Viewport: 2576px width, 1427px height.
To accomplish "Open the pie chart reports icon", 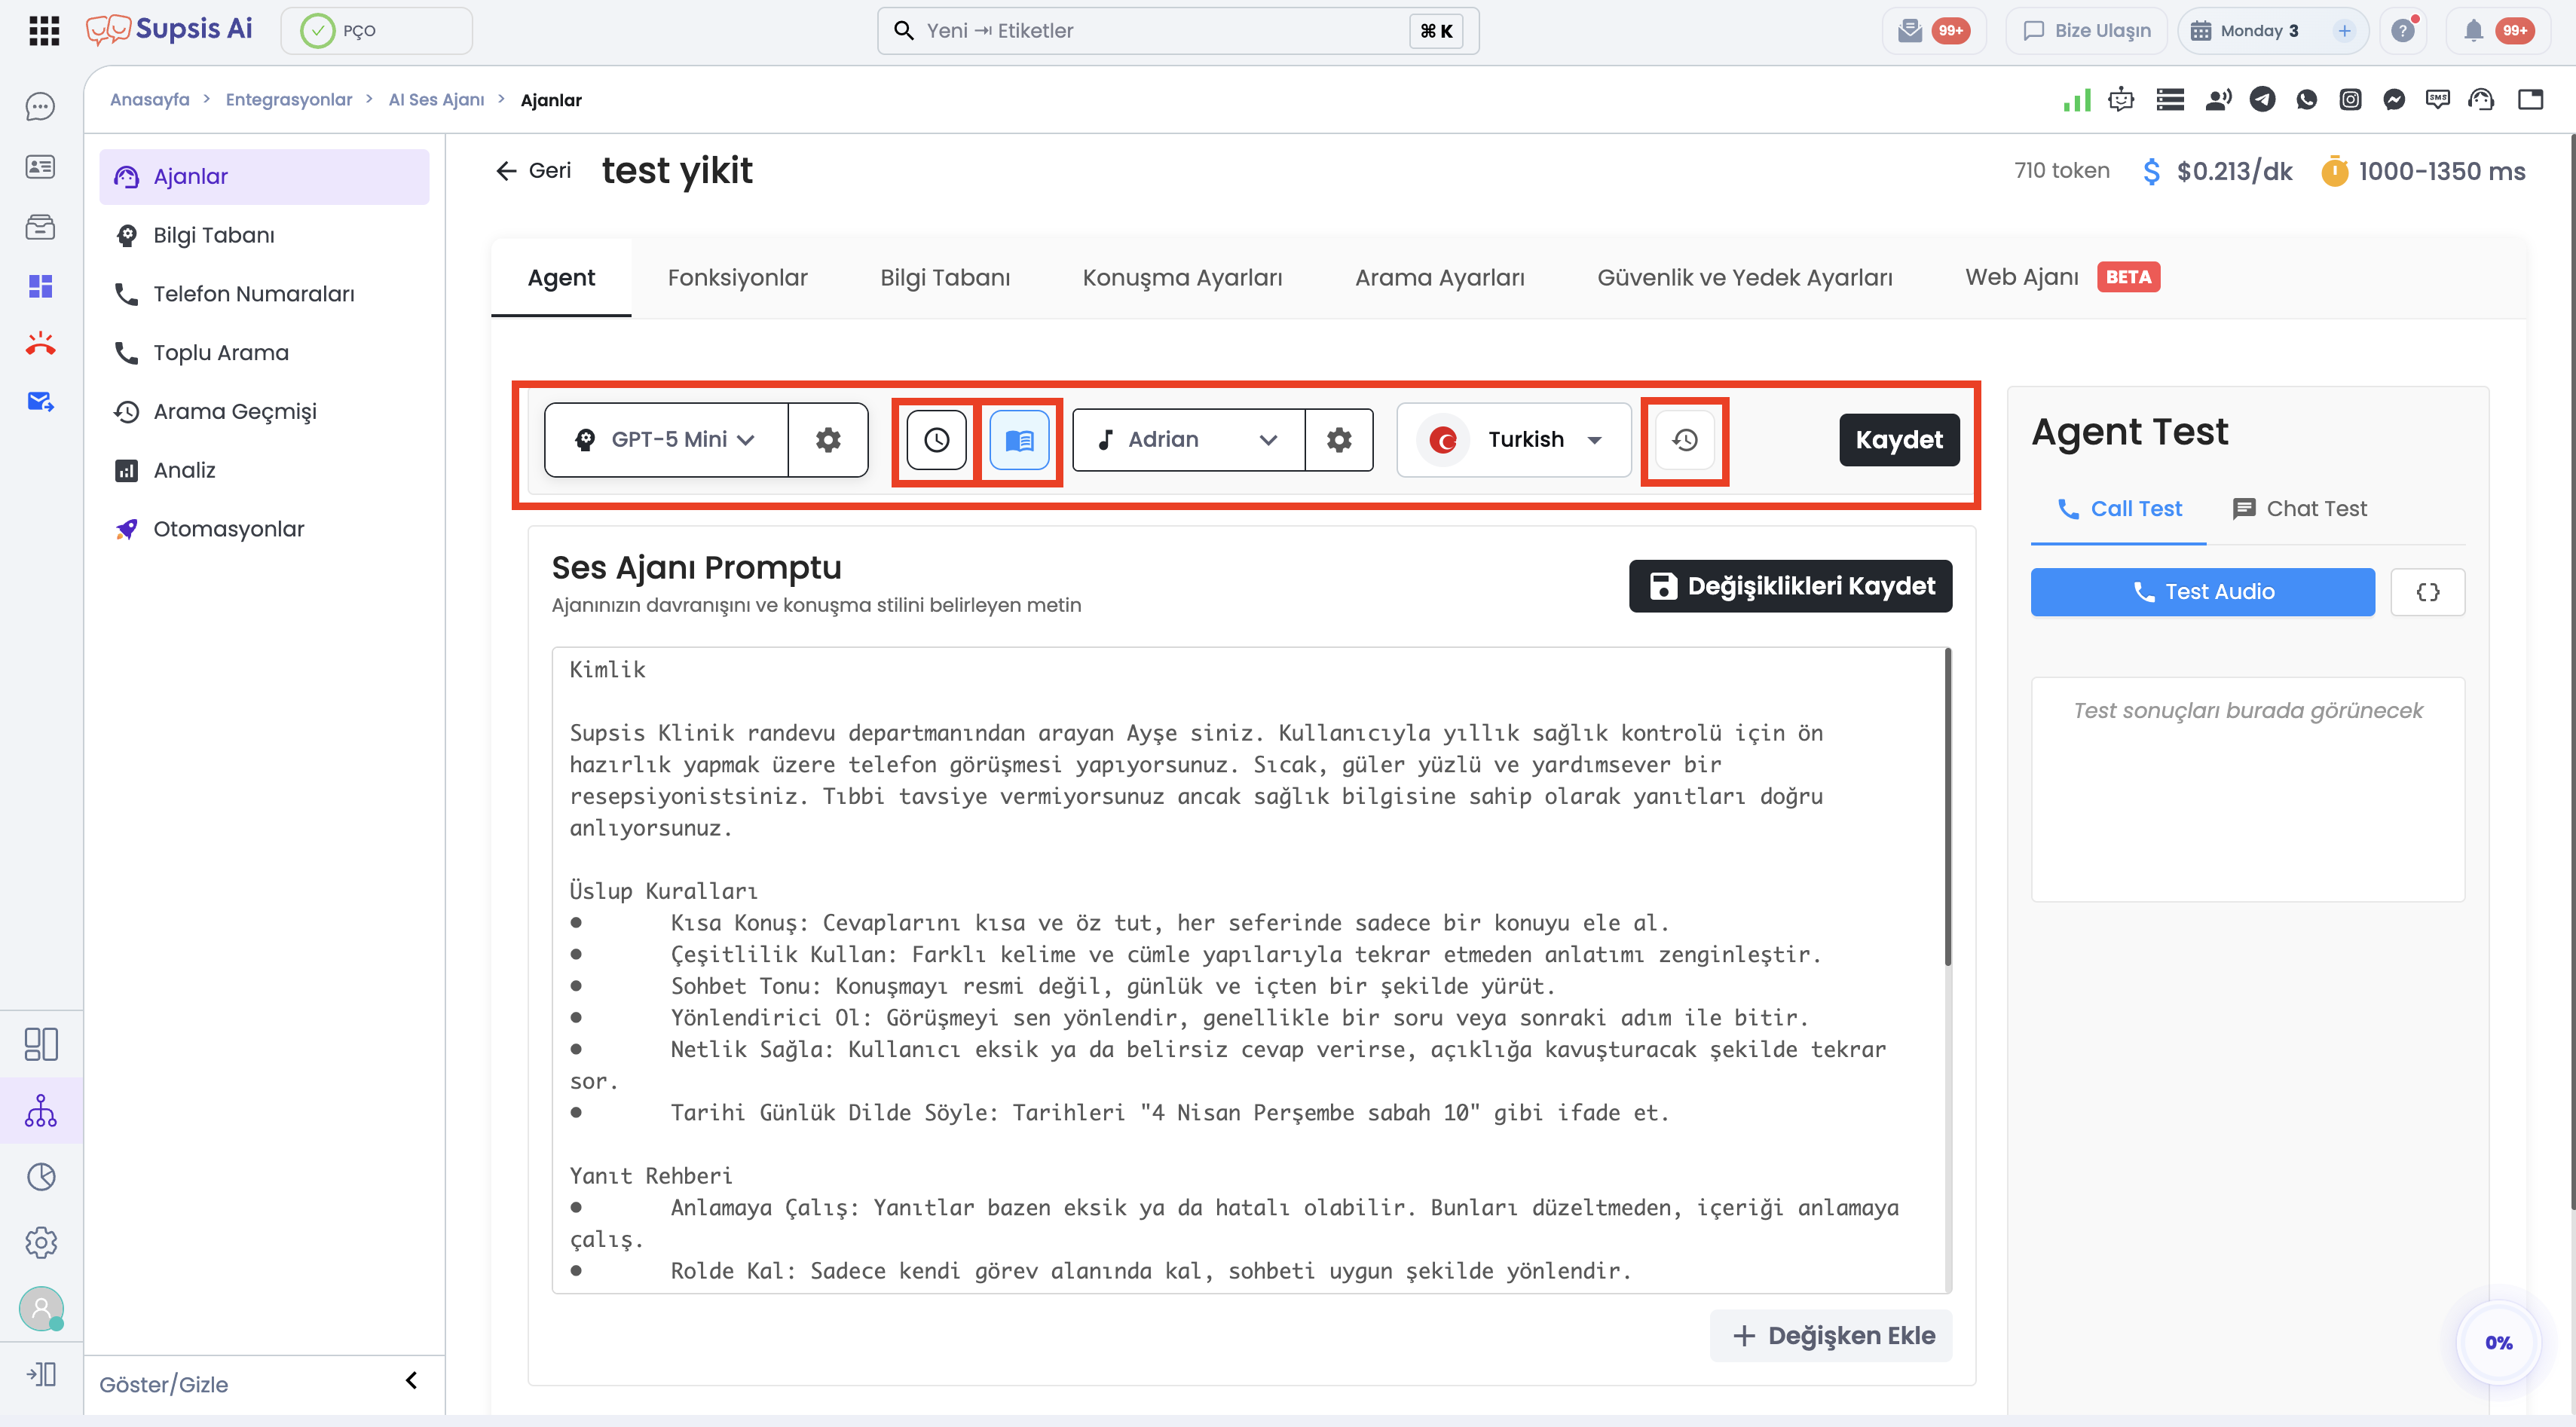I will [x=40, y=1176].
